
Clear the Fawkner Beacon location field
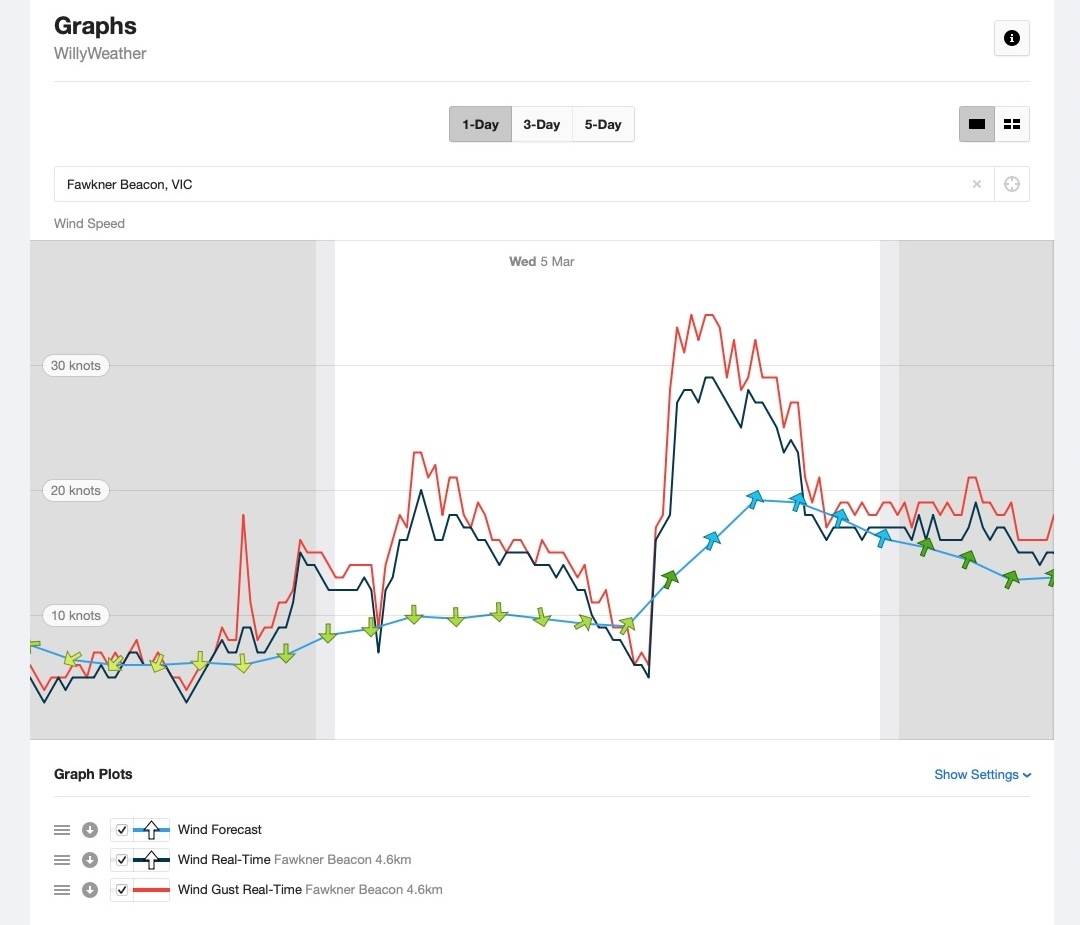[977, 184]
